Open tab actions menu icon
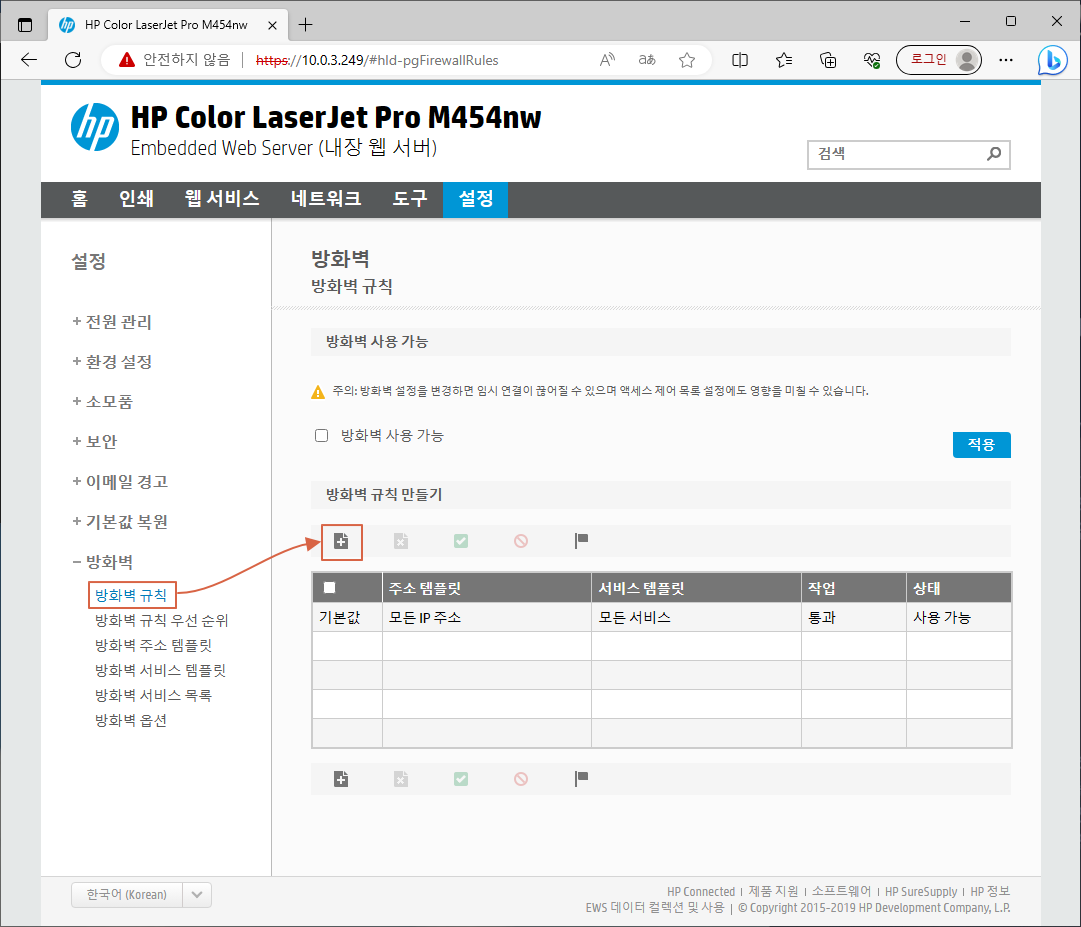 (x=25, y=25)
